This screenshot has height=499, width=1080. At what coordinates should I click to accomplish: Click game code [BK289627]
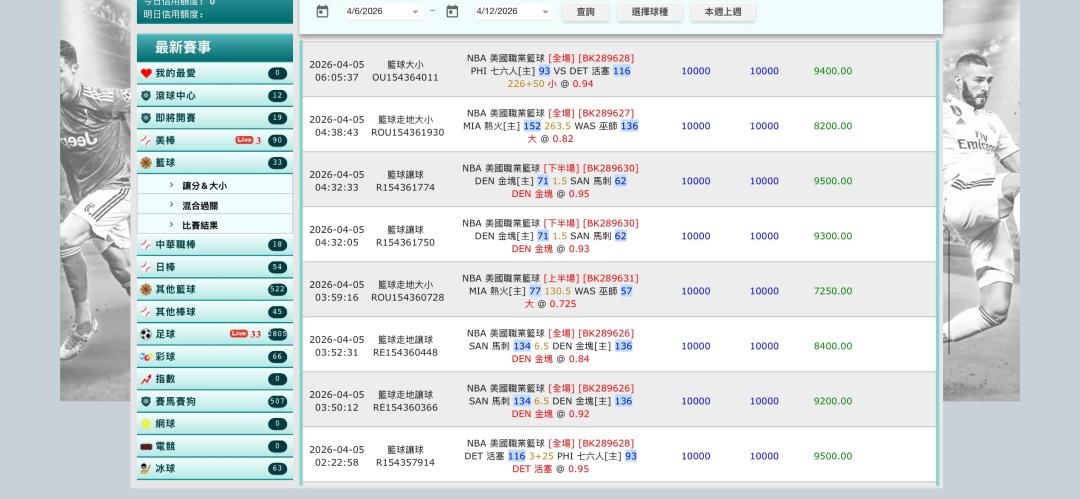[x=606, y=113]
